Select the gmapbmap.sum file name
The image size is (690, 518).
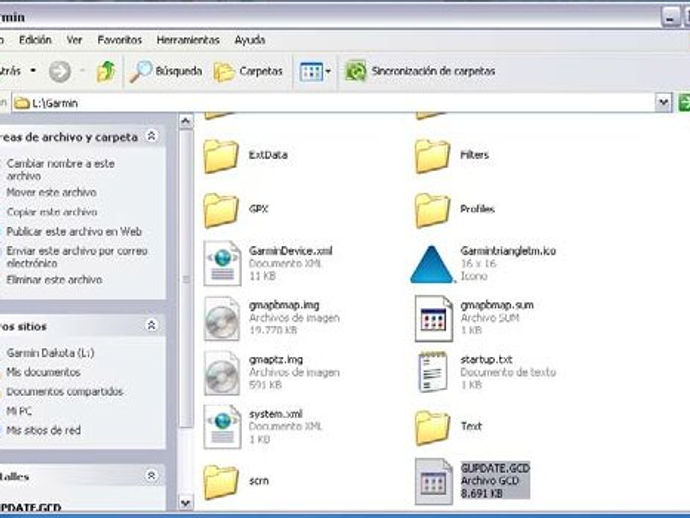tap(497, 305)
